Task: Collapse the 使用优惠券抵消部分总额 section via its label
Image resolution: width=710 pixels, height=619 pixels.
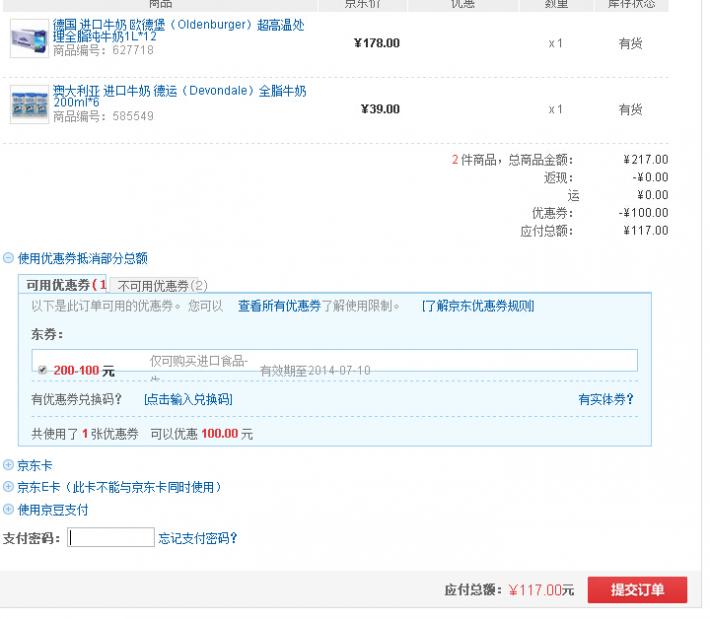Action: 83,259
